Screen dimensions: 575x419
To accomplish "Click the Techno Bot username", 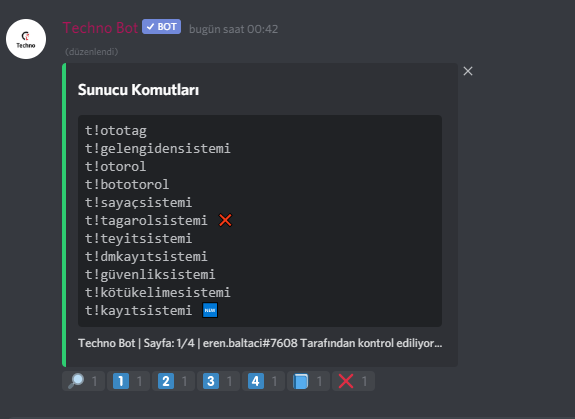I will tap(100, 28).
